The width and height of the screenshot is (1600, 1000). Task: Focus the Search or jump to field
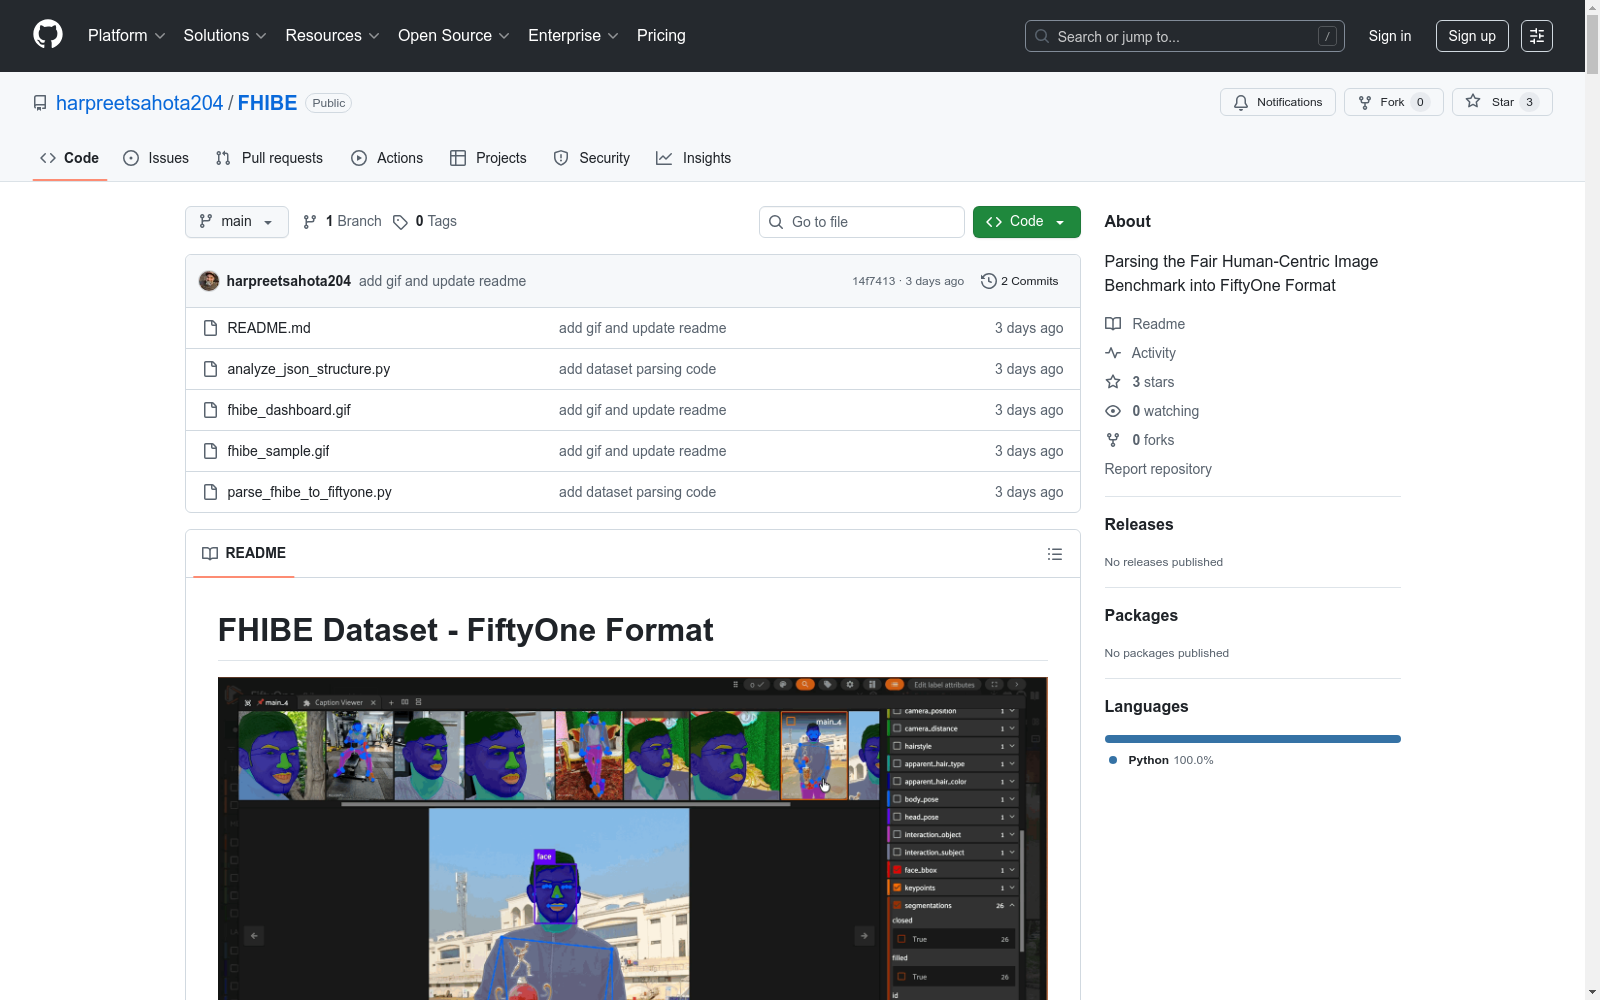(x=1185, y=36)
